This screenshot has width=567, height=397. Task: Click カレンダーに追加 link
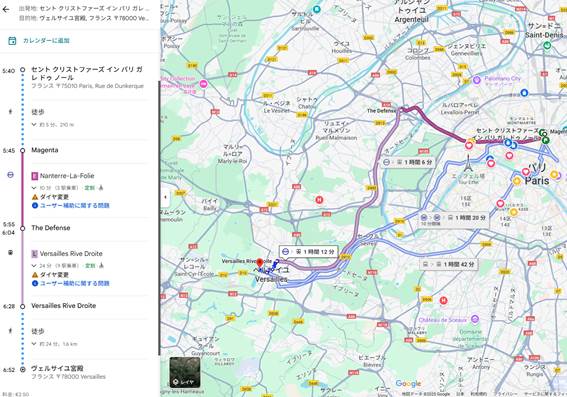click(46, 40)
